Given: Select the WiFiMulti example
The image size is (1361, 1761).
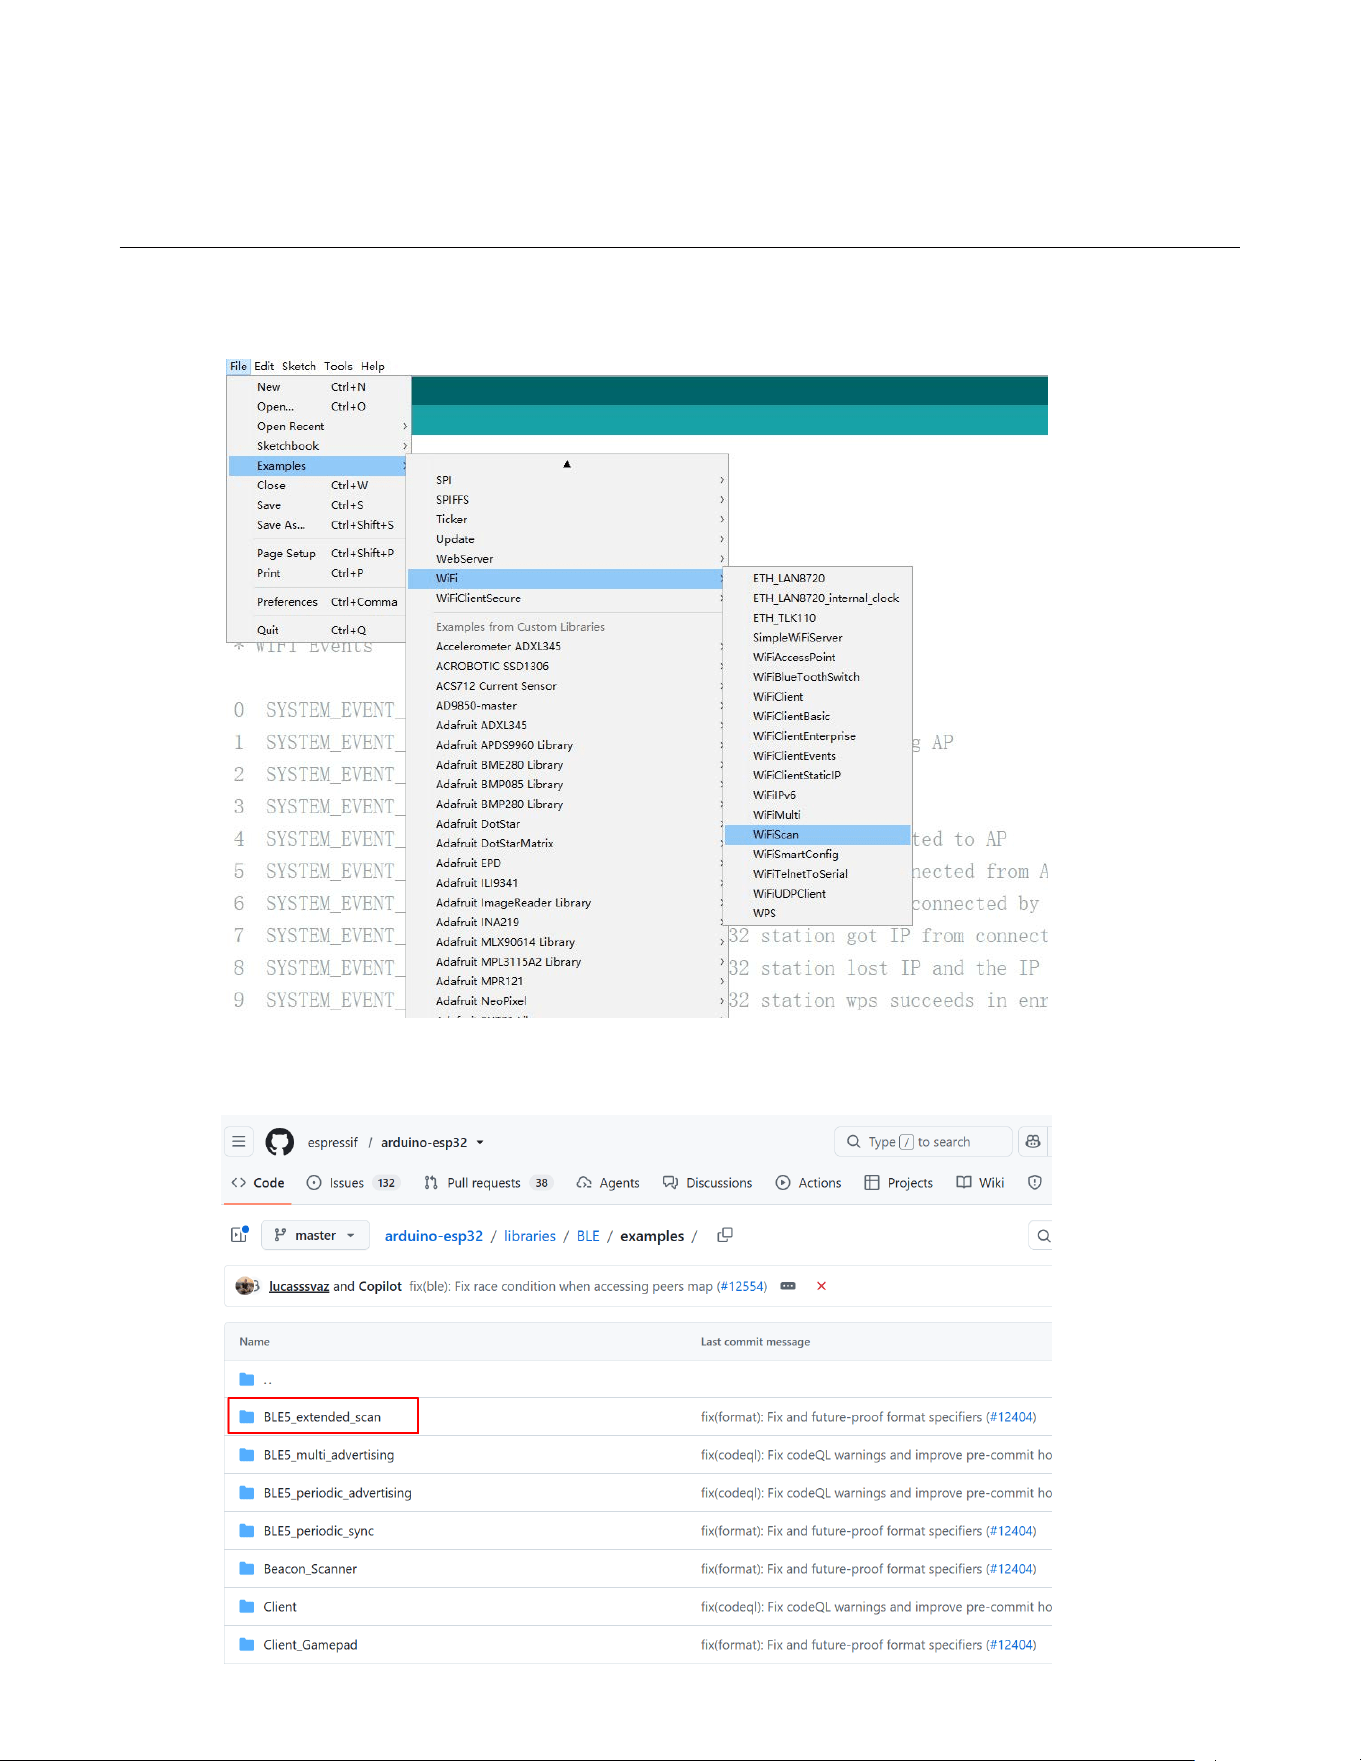Looking at the screenshot, I should tap(817, 815).
